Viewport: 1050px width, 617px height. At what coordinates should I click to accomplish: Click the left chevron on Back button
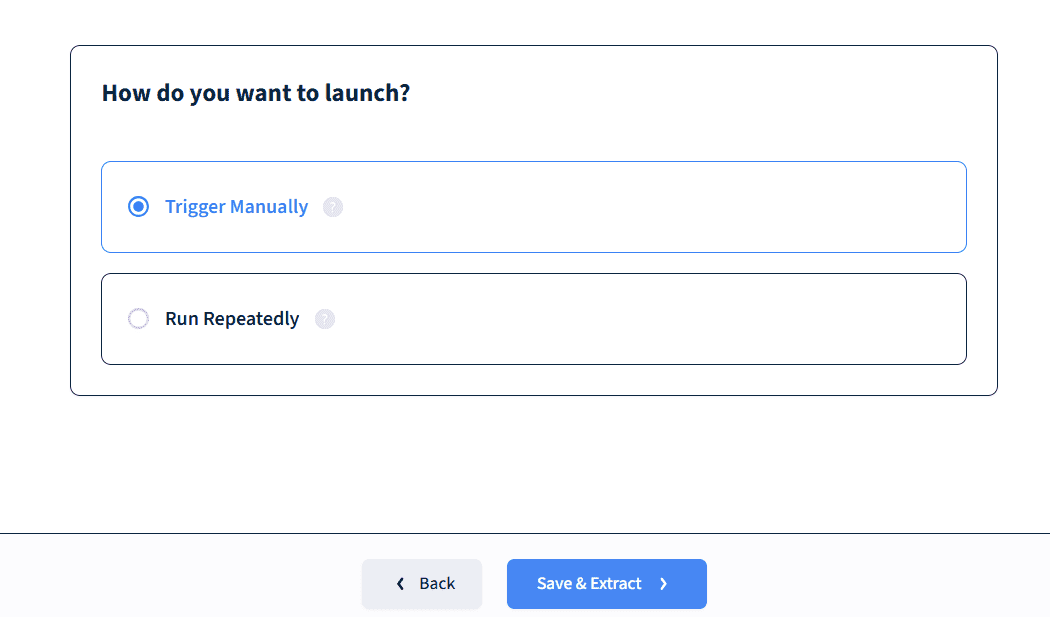click(x=400, y=584)
